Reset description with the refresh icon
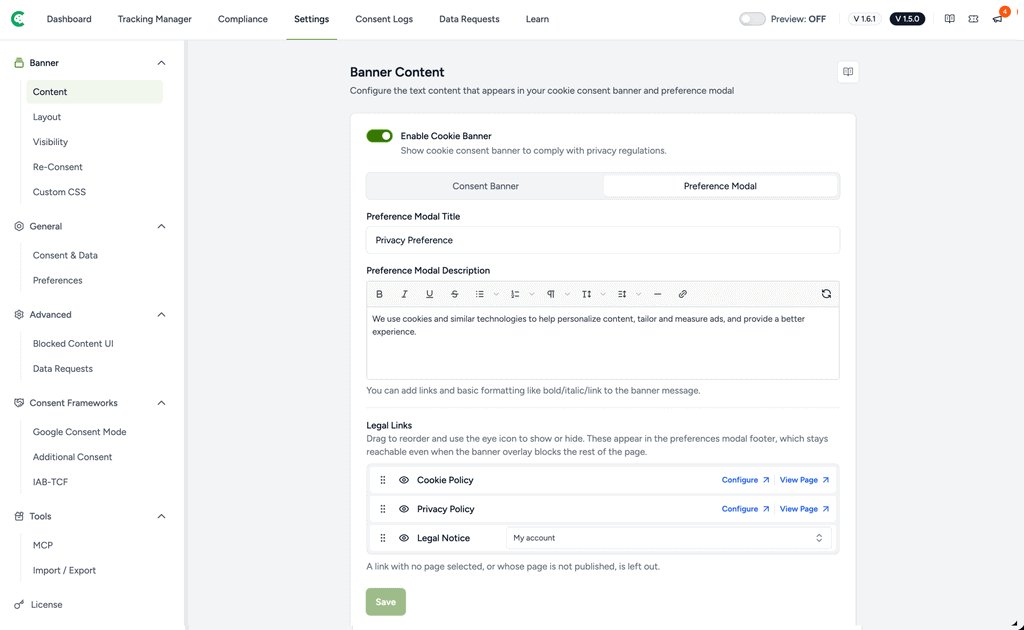 [826, 294]
